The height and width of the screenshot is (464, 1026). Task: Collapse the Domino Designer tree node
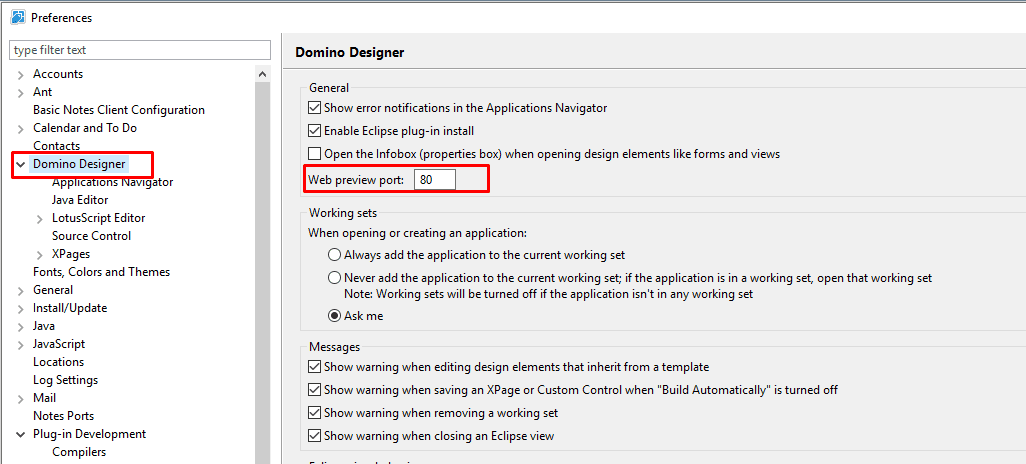coord(21,164)
